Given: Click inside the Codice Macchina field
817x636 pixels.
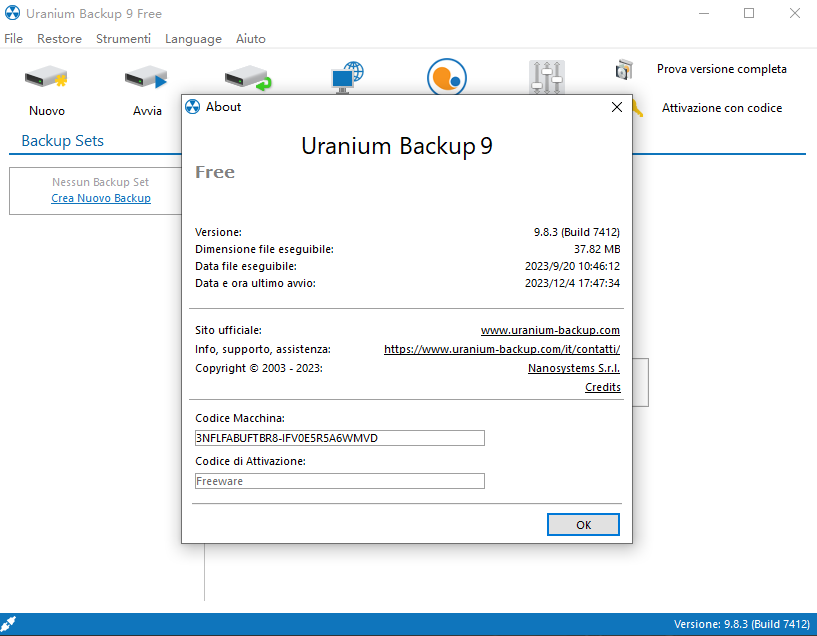Looking at the screenshot, I should pyautogui.click(x=339, y=438).
